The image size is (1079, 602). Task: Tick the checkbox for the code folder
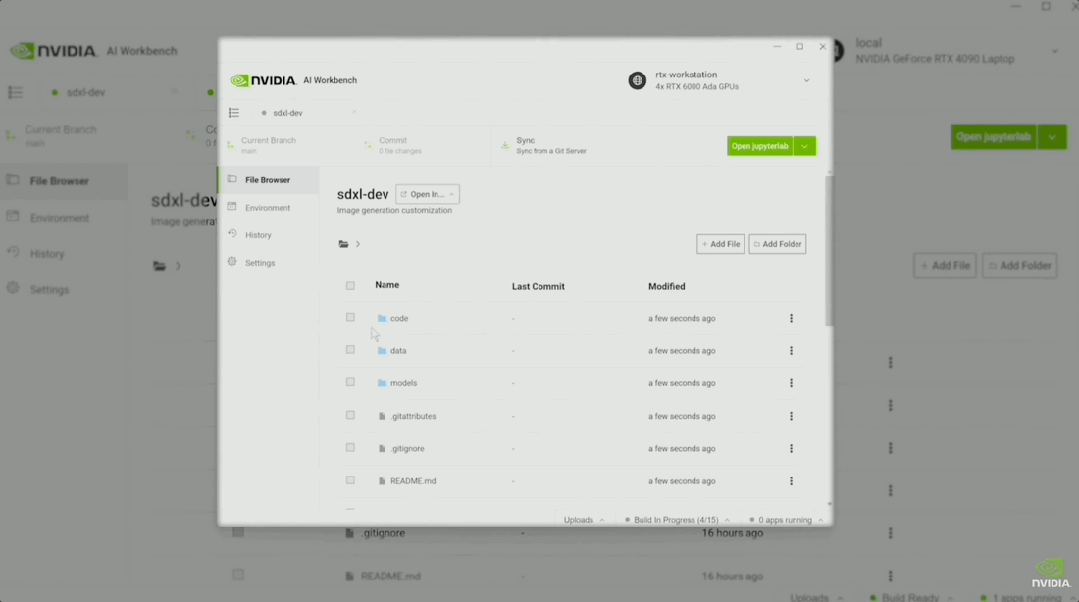pyautogui.click(x=350, y=318)
